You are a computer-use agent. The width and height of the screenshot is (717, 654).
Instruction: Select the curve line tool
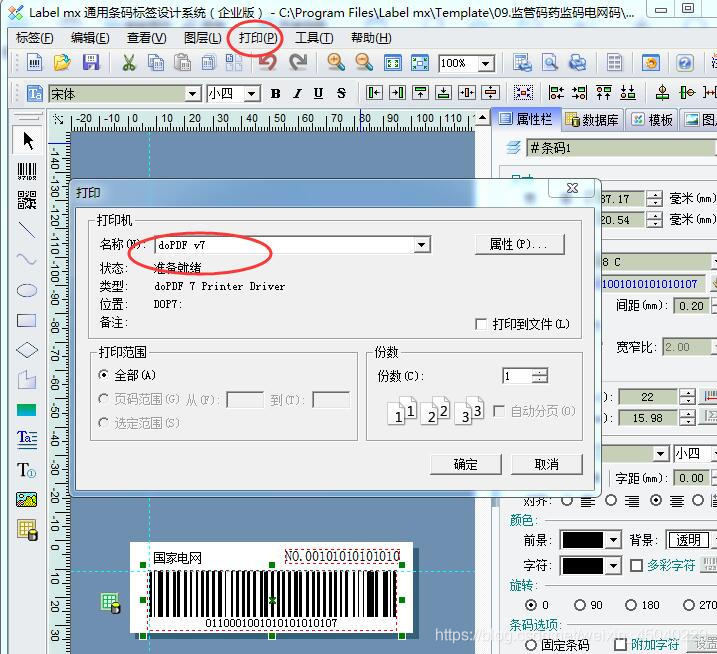(27, 259)
